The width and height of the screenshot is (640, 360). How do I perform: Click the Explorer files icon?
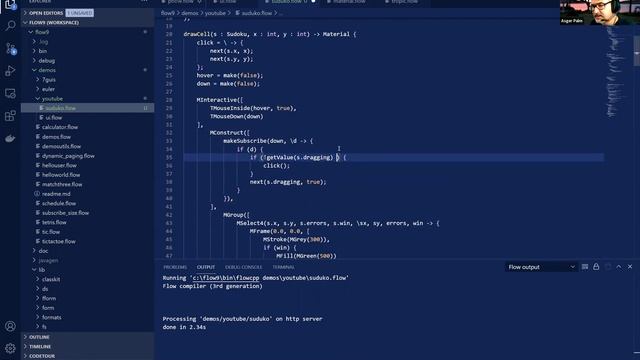10,4
